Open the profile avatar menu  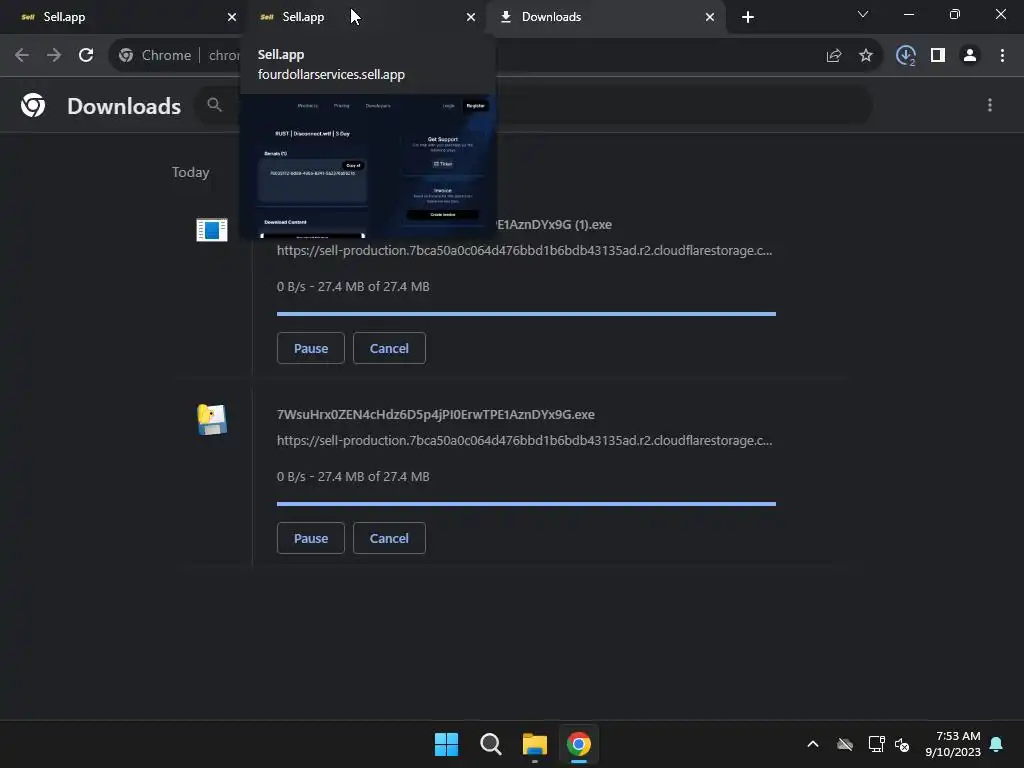click(x=970, y=56)
